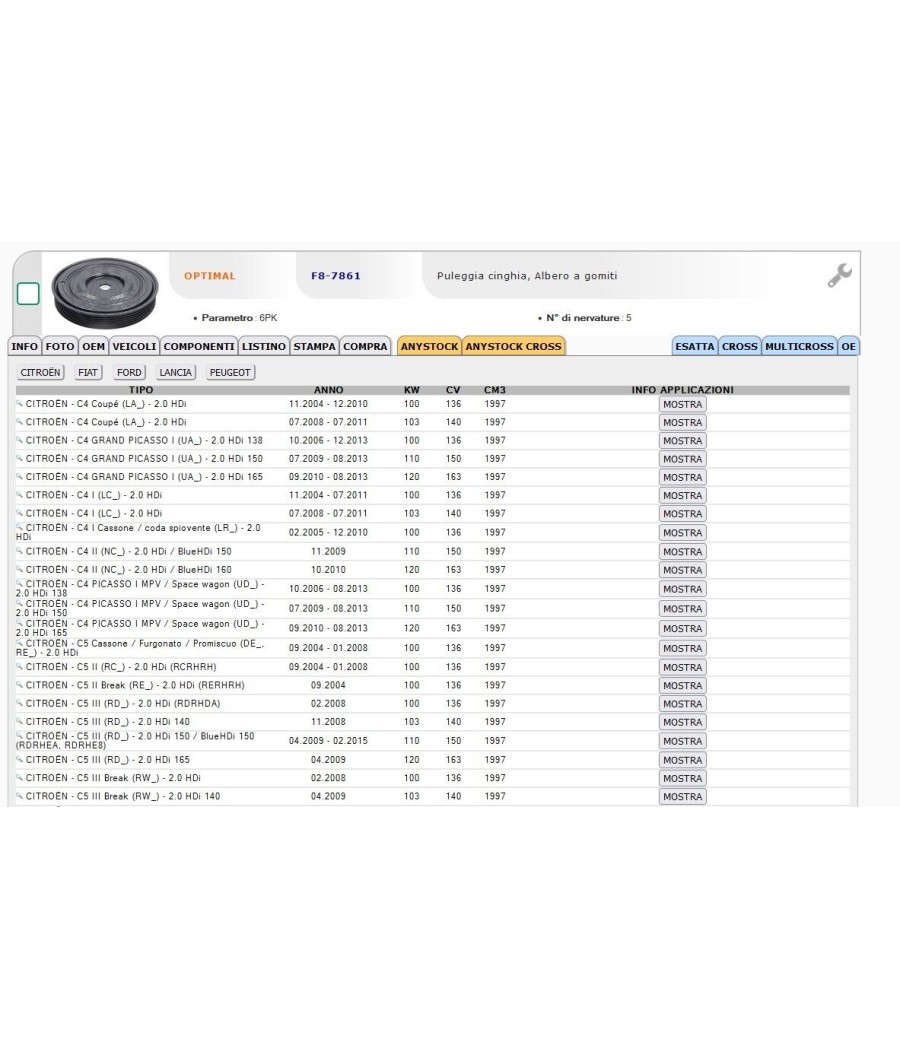The width and height of the screenshot is (900, 1050).
Task: Click 'Puleggia cinghia, Albero a gomiti' description
Action: (527, 276)
